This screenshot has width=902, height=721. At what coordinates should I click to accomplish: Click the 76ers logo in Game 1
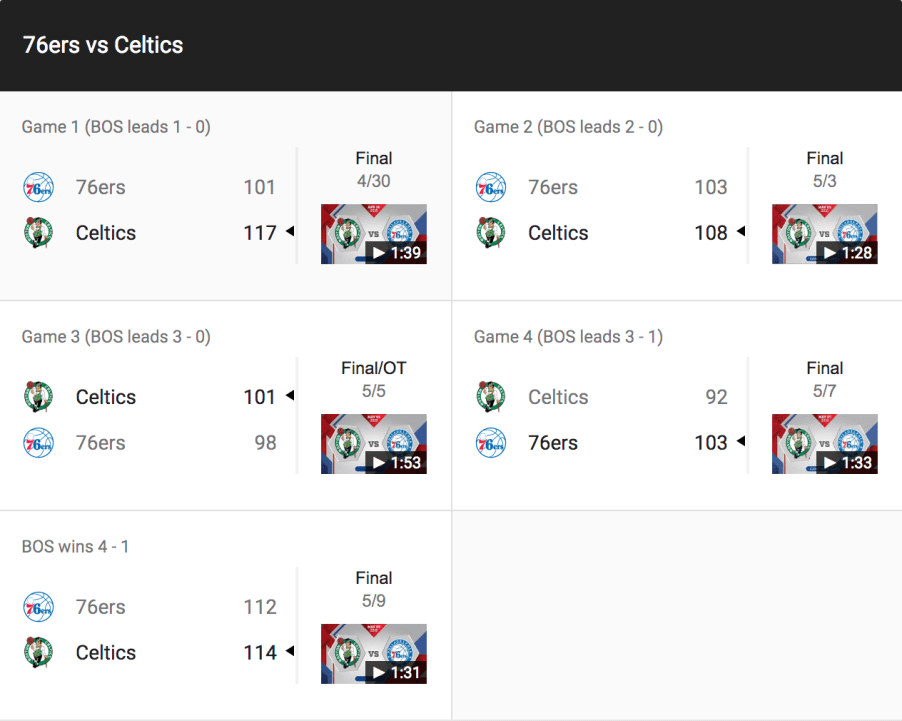(x=38, y=187)
